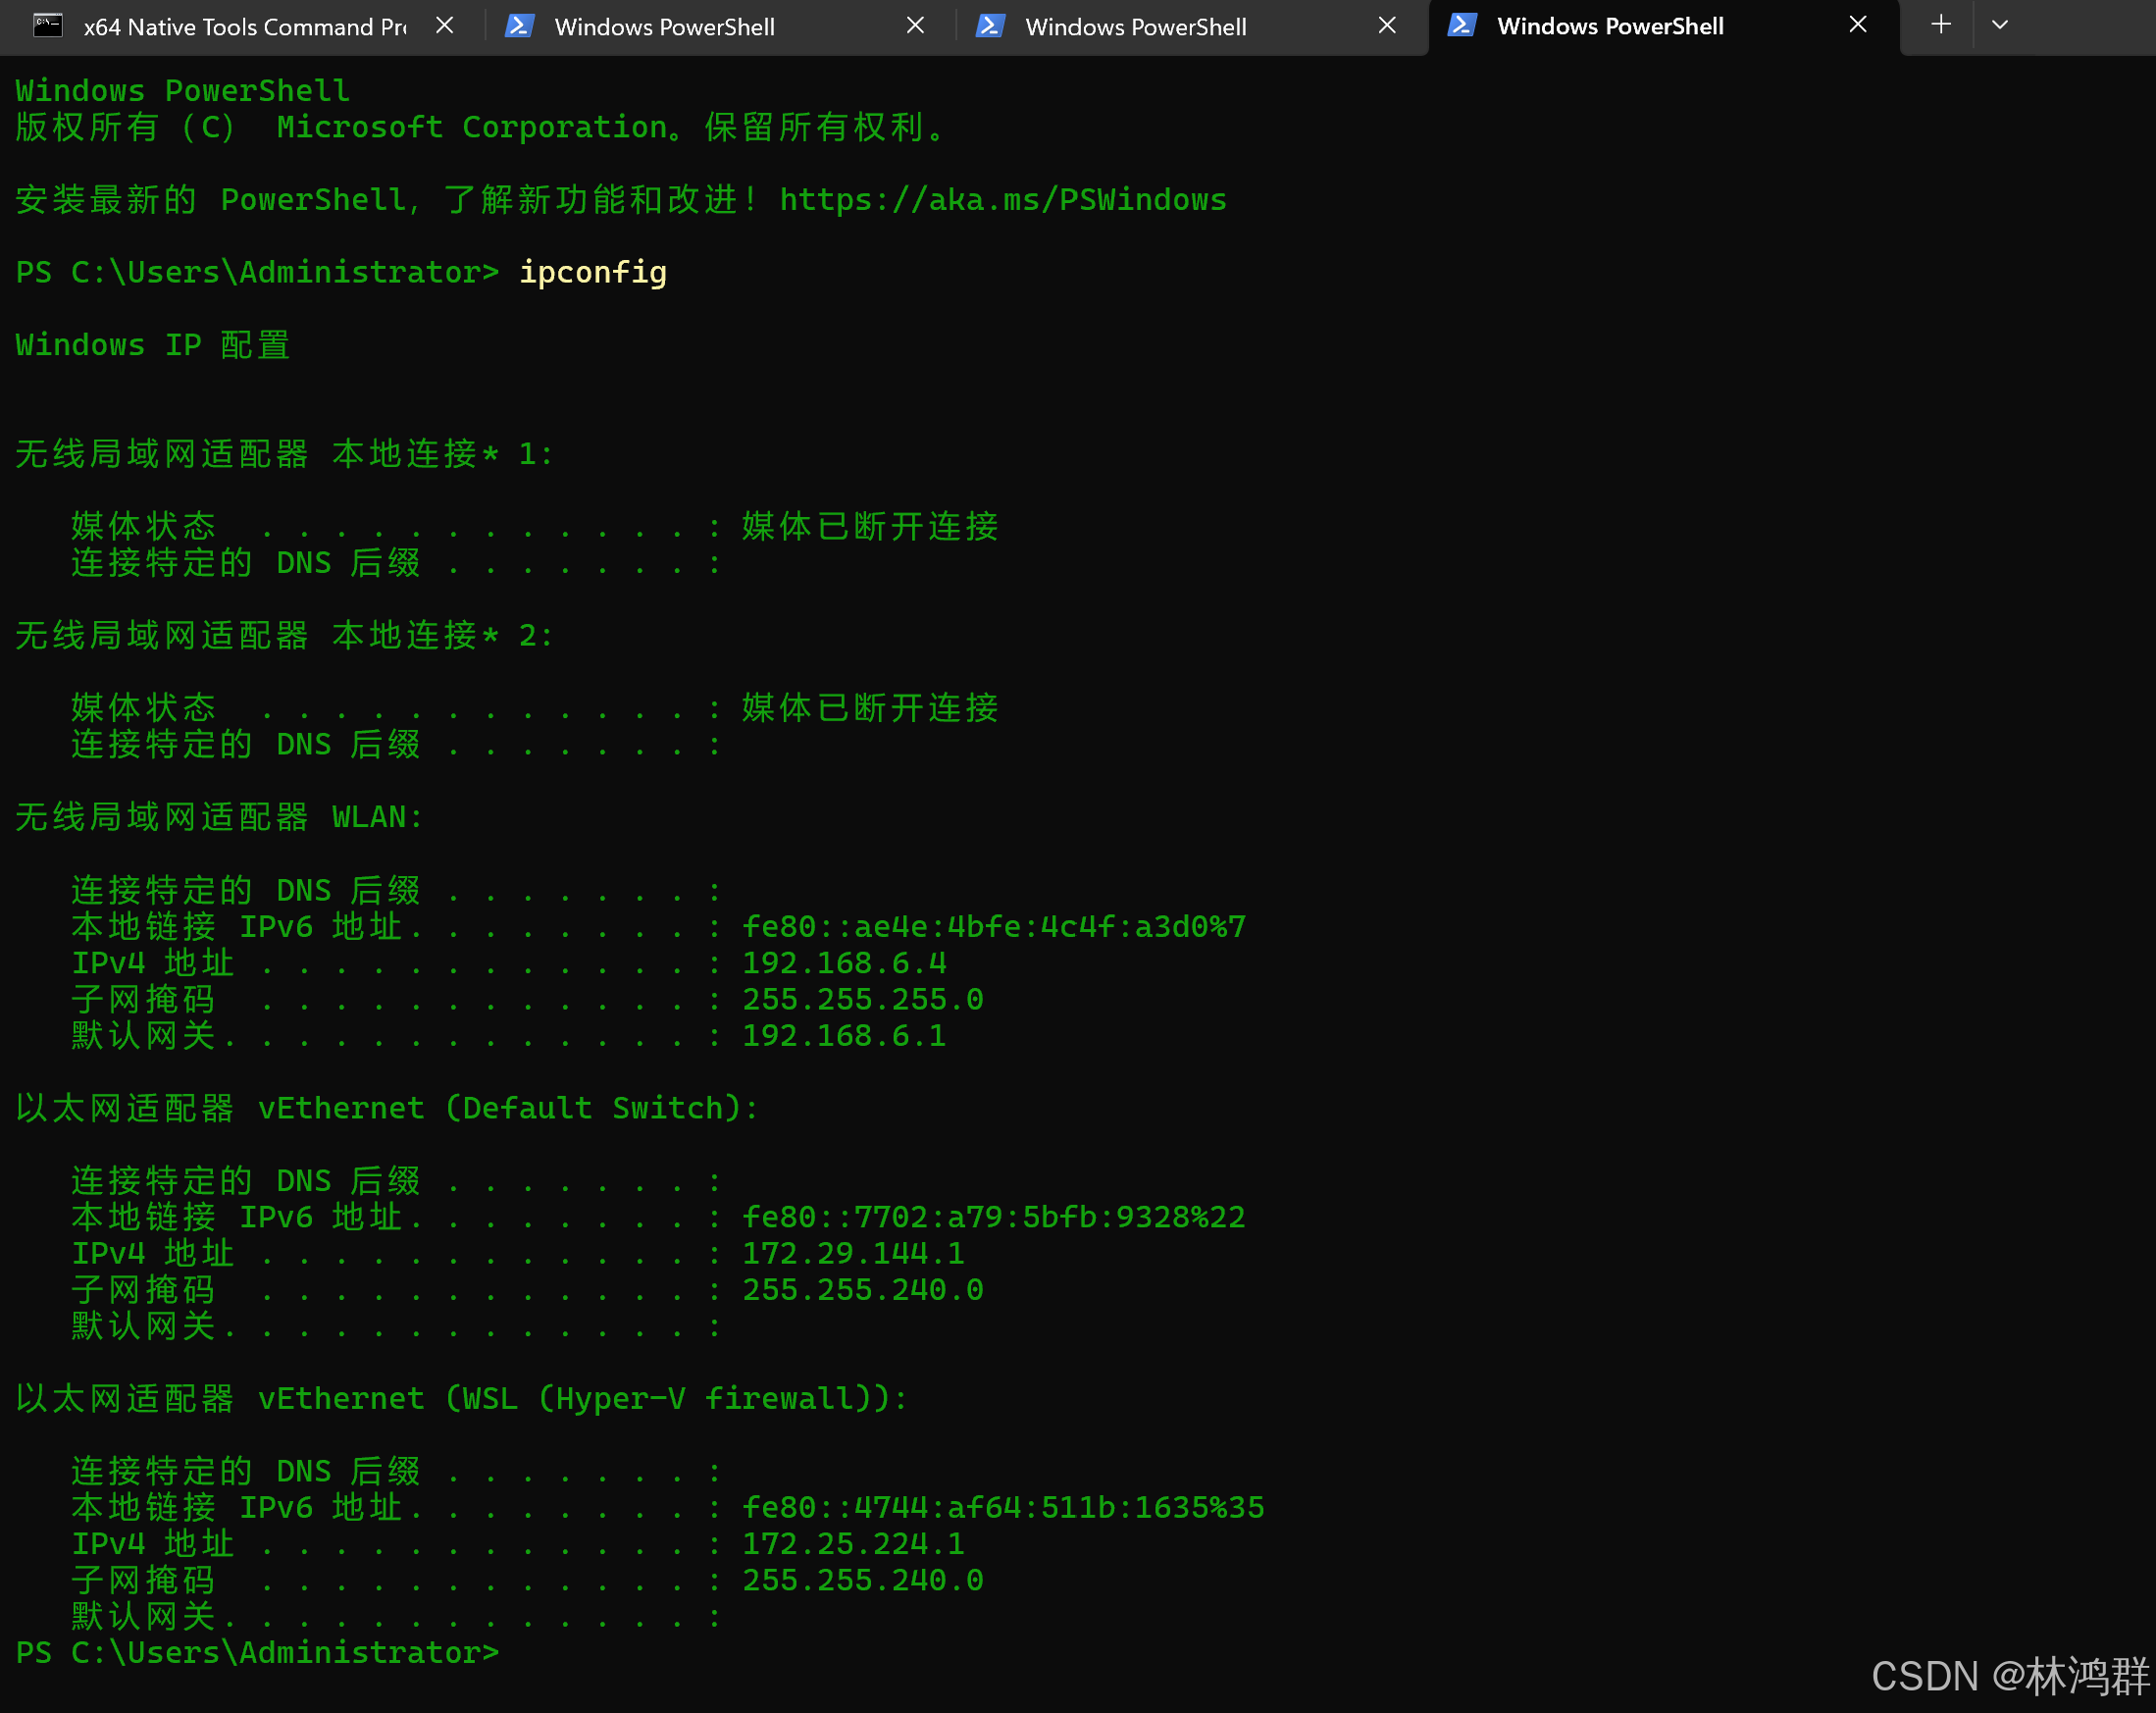Click the WLAN subnet mask 255.255.255.0
The width and height of the screenshot is (2156, 1713).
coord(863,1000)
